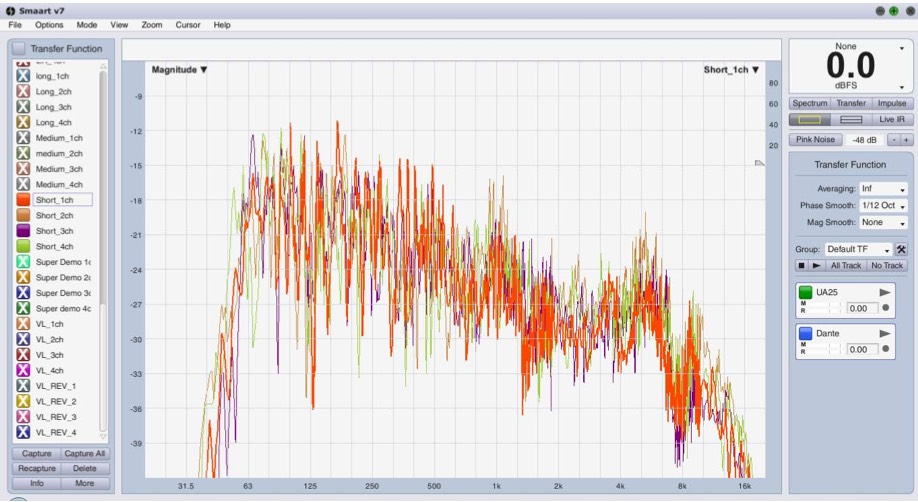Decrease generator level with minus button
The image size is (918, 502).
point(893,140)
